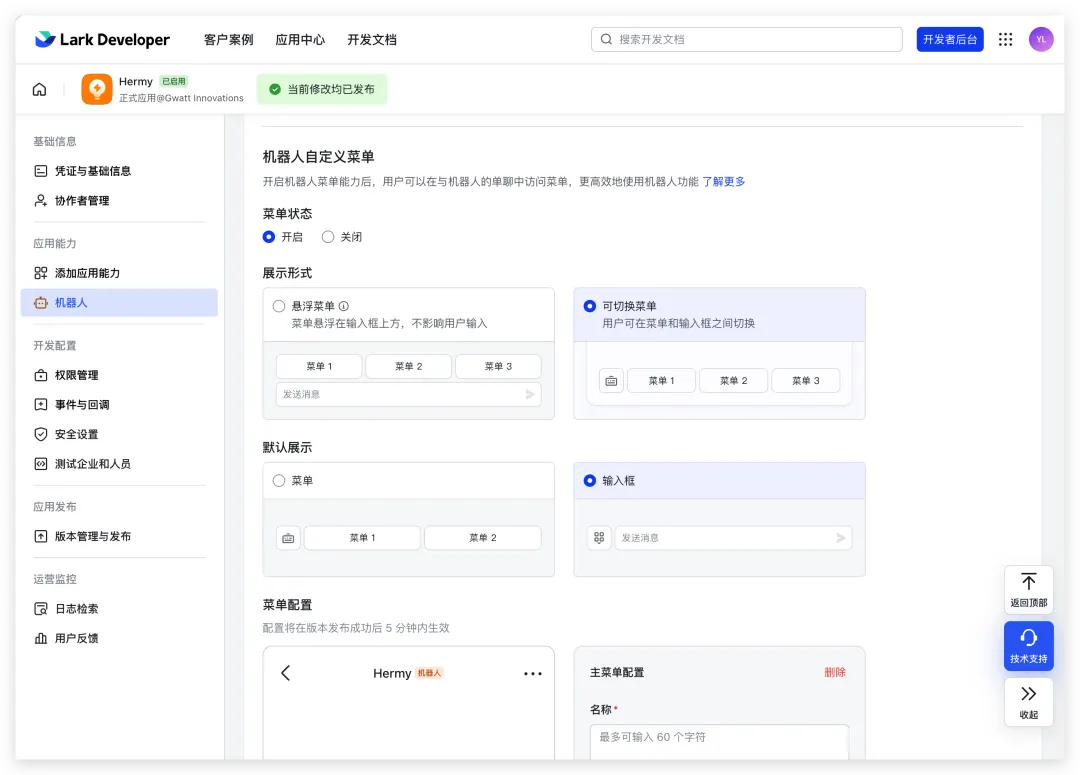Select the 悬浮菜单 display option
Image resolution: width=1080 pixels, height=775 pixels.
click(279, 306)
